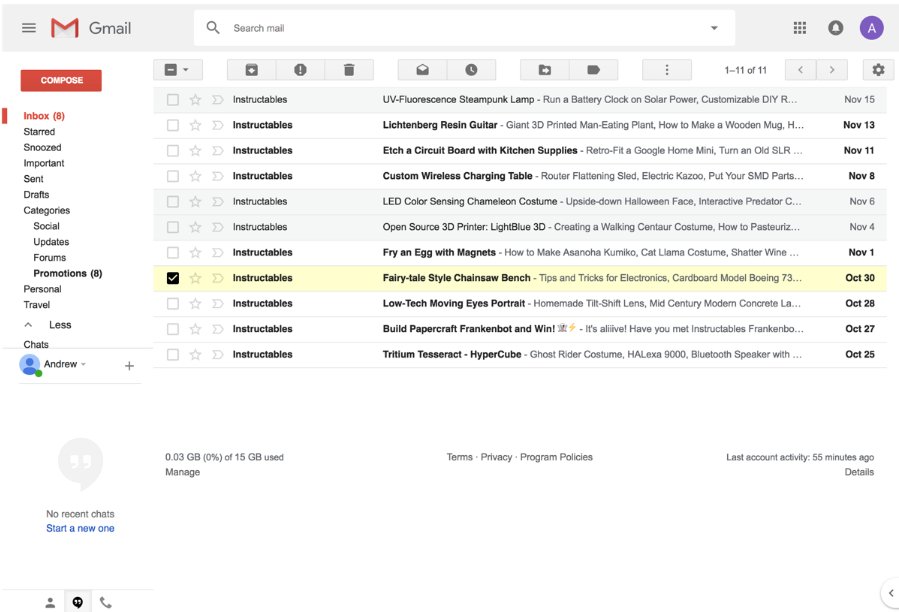Star the Fairy-tale Style Chainsaw Bench email

pyautogui.click(x=195, y=278)
